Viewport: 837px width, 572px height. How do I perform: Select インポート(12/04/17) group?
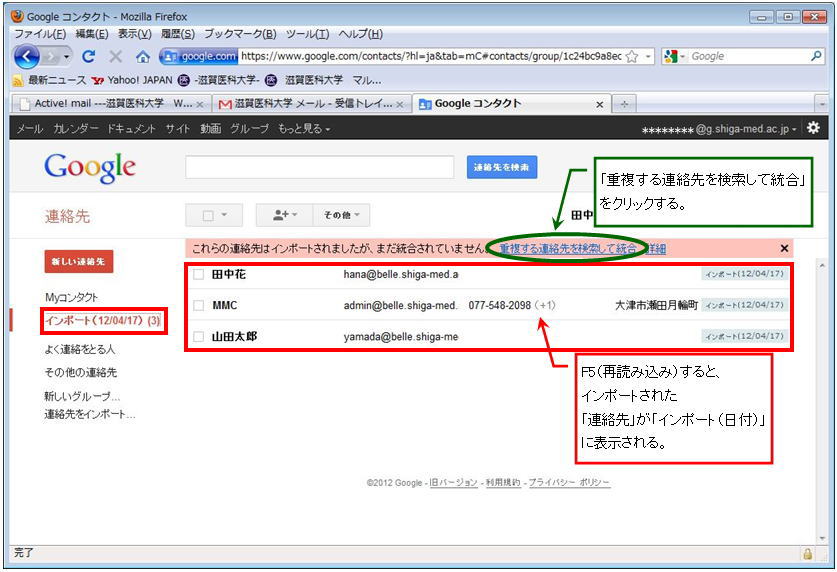point(102,321)
